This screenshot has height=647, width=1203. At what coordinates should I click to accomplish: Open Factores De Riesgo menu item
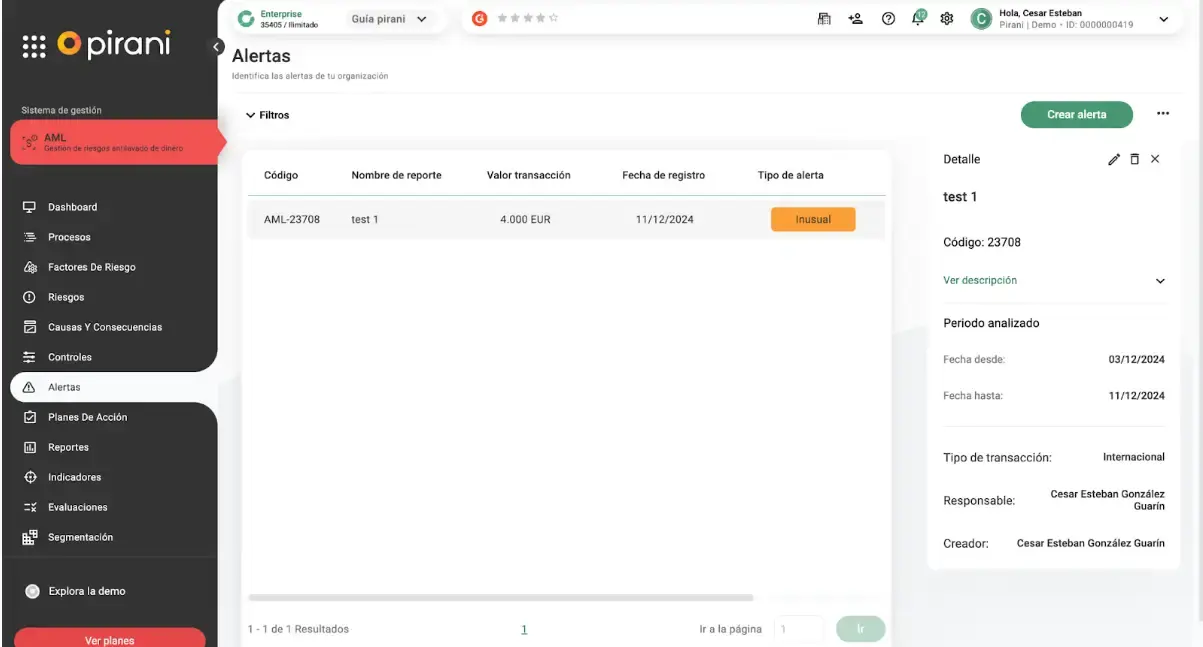pos(91,267)
